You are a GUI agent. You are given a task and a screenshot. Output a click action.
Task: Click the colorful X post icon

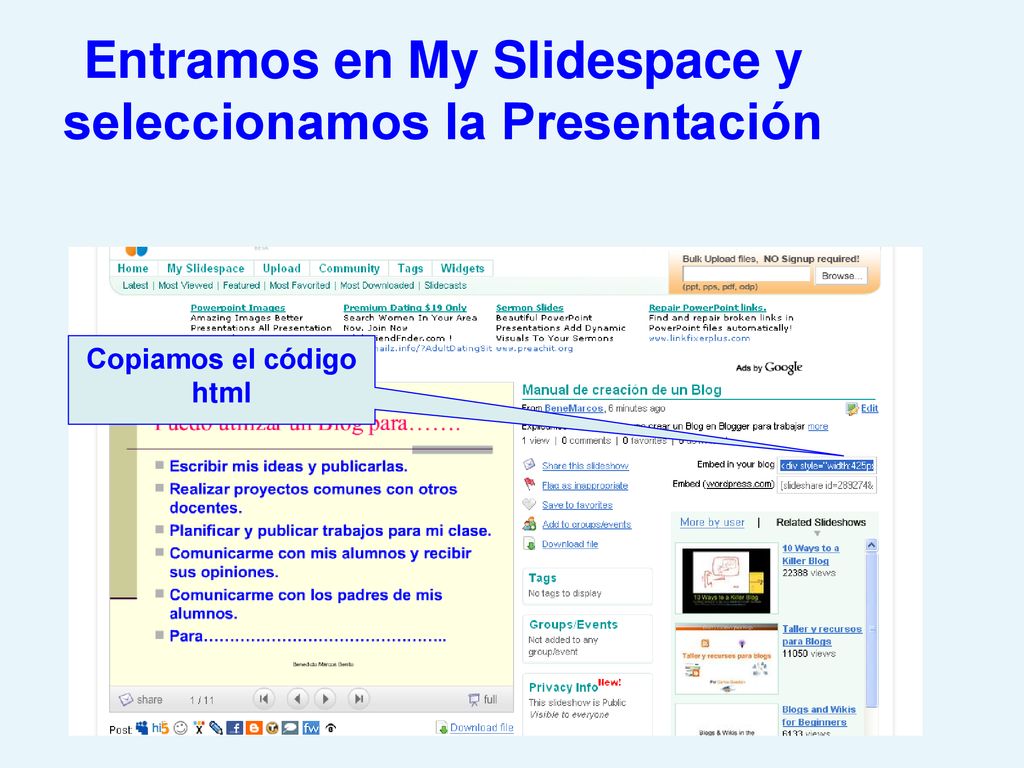pos(199,728)
